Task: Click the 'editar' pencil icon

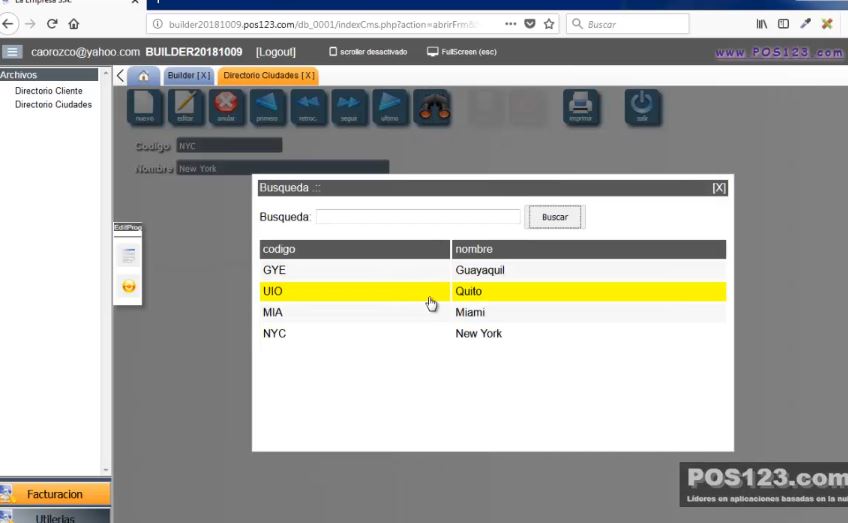Action: (x=186, y=106)
